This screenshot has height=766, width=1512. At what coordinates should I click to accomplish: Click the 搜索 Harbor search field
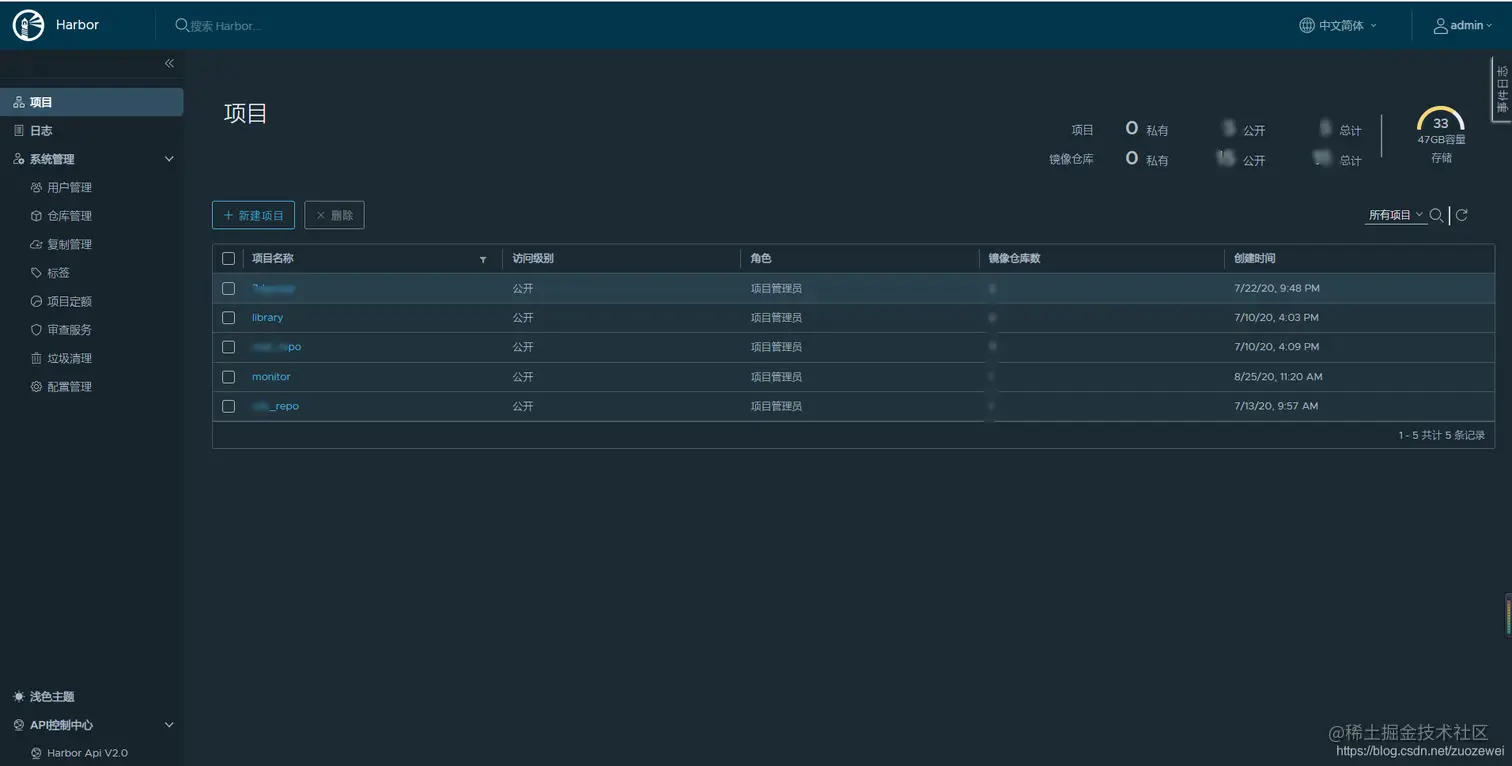coord(225,25)
